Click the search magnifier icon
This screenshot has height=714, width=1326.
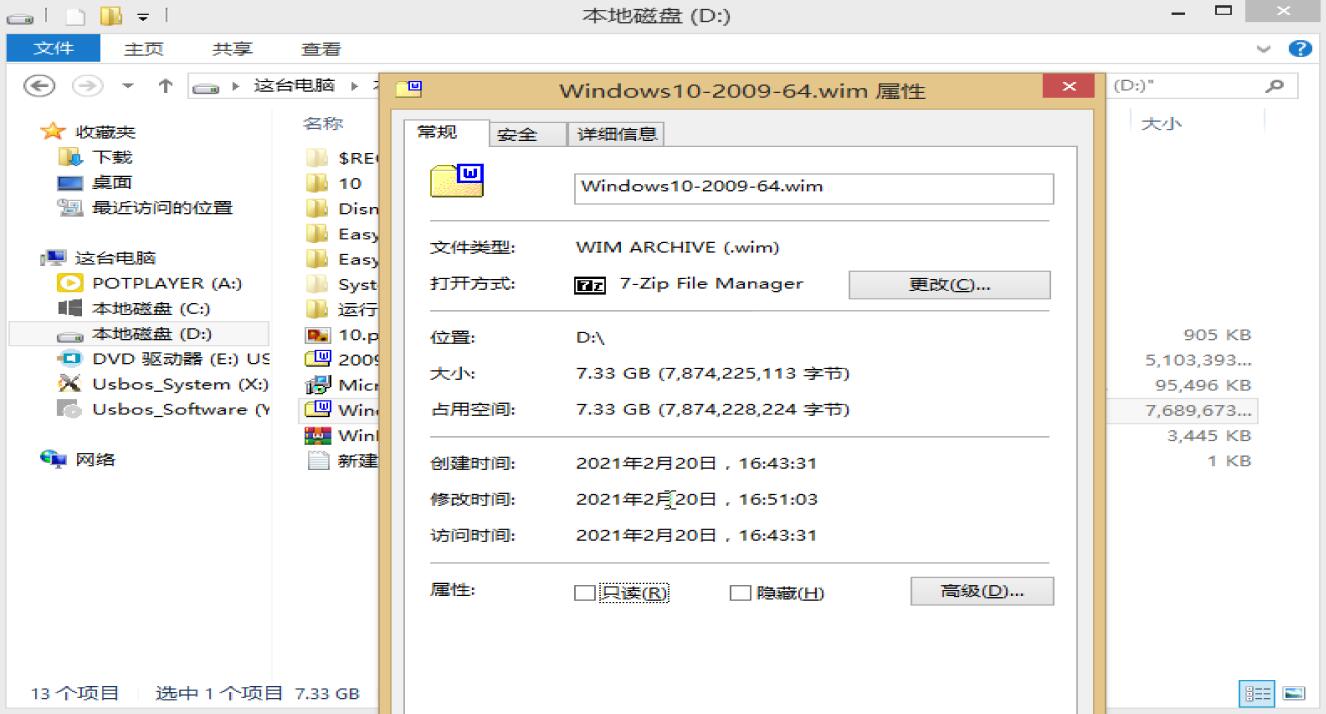(1275, 86)
